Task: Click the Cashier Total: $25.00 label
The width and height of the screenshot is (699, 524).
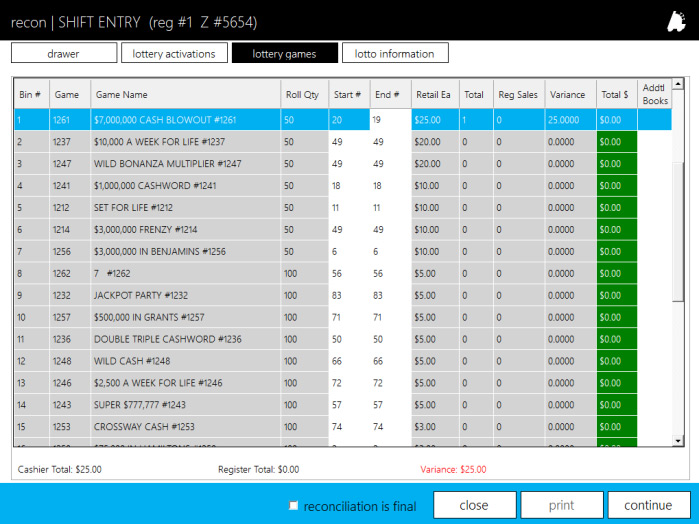Action: (x=60, y=469)
